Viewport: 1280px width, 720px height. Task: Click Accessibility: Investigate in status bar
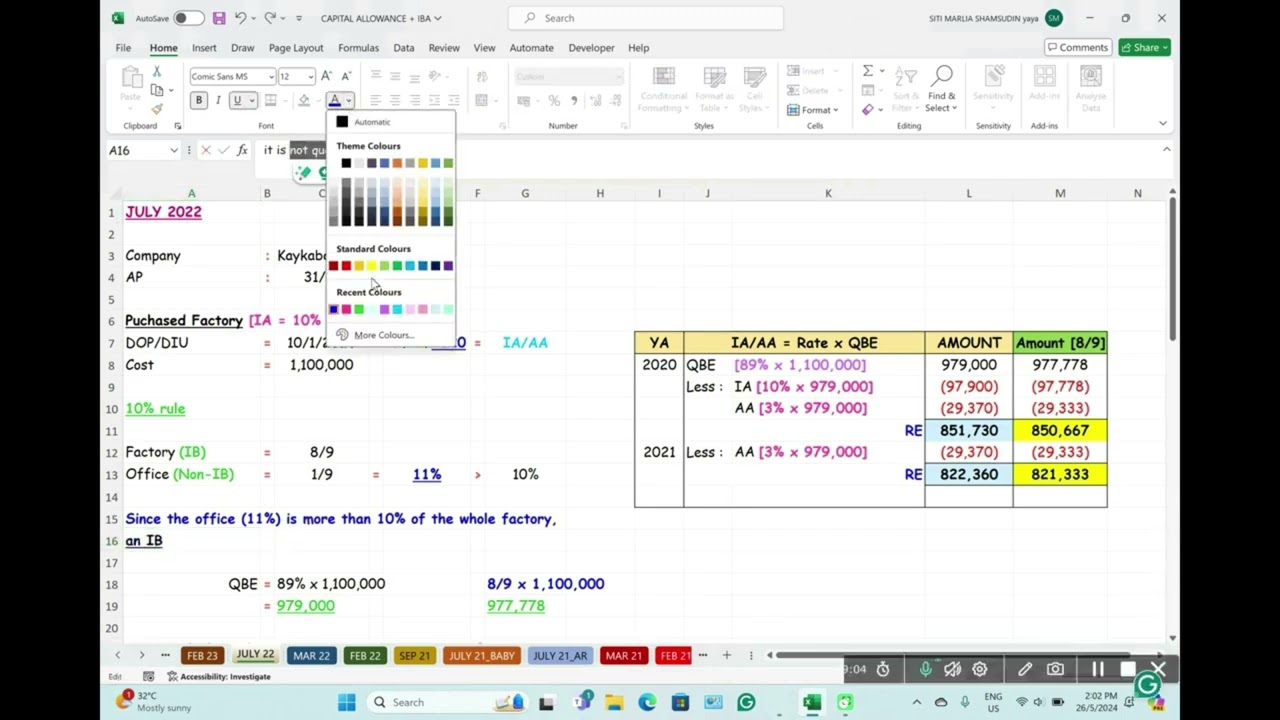tap(218, 677)
